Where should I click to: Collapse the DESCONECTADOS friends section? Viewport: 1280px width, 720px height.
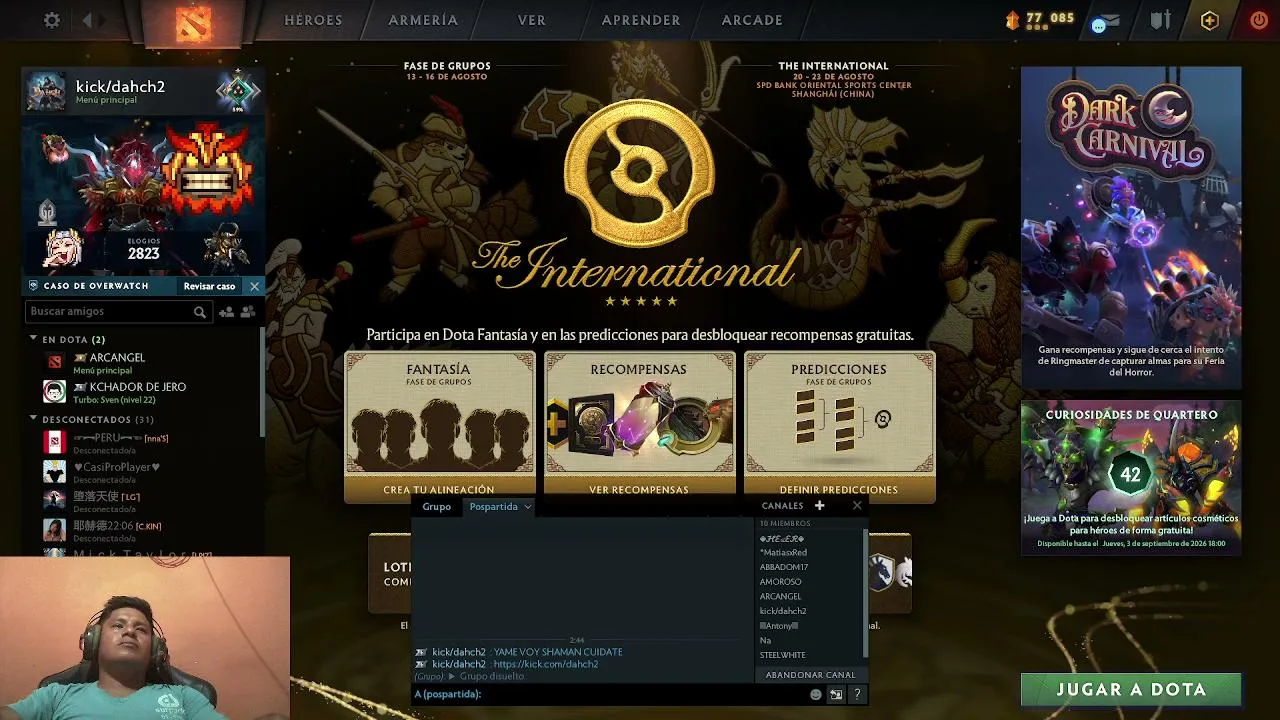(x=34, y=419)
